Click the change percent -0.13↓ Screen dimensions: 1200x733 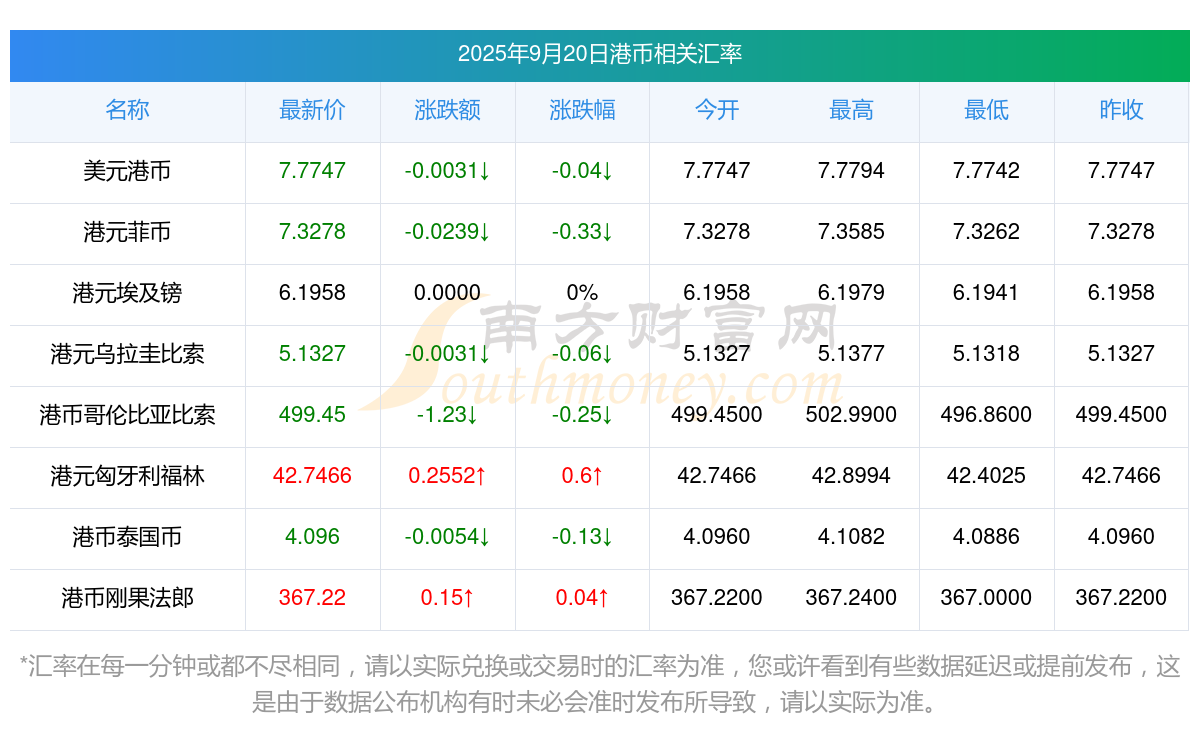coord(582,537)
